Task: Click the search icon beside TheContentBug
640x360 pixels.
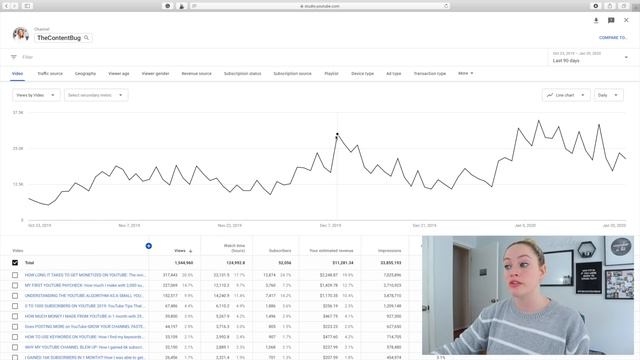Action: (87, 38)
